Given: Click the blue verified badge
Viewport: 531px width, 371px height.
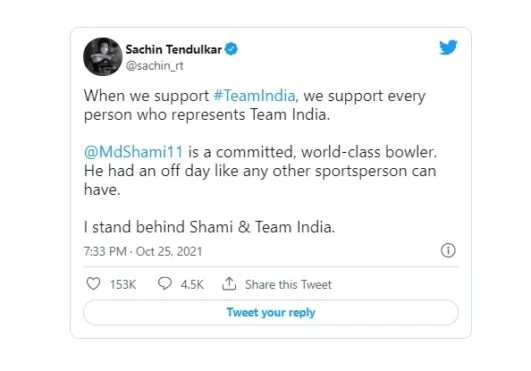Looking at the screenshot, I should click(x=231, y=49).
